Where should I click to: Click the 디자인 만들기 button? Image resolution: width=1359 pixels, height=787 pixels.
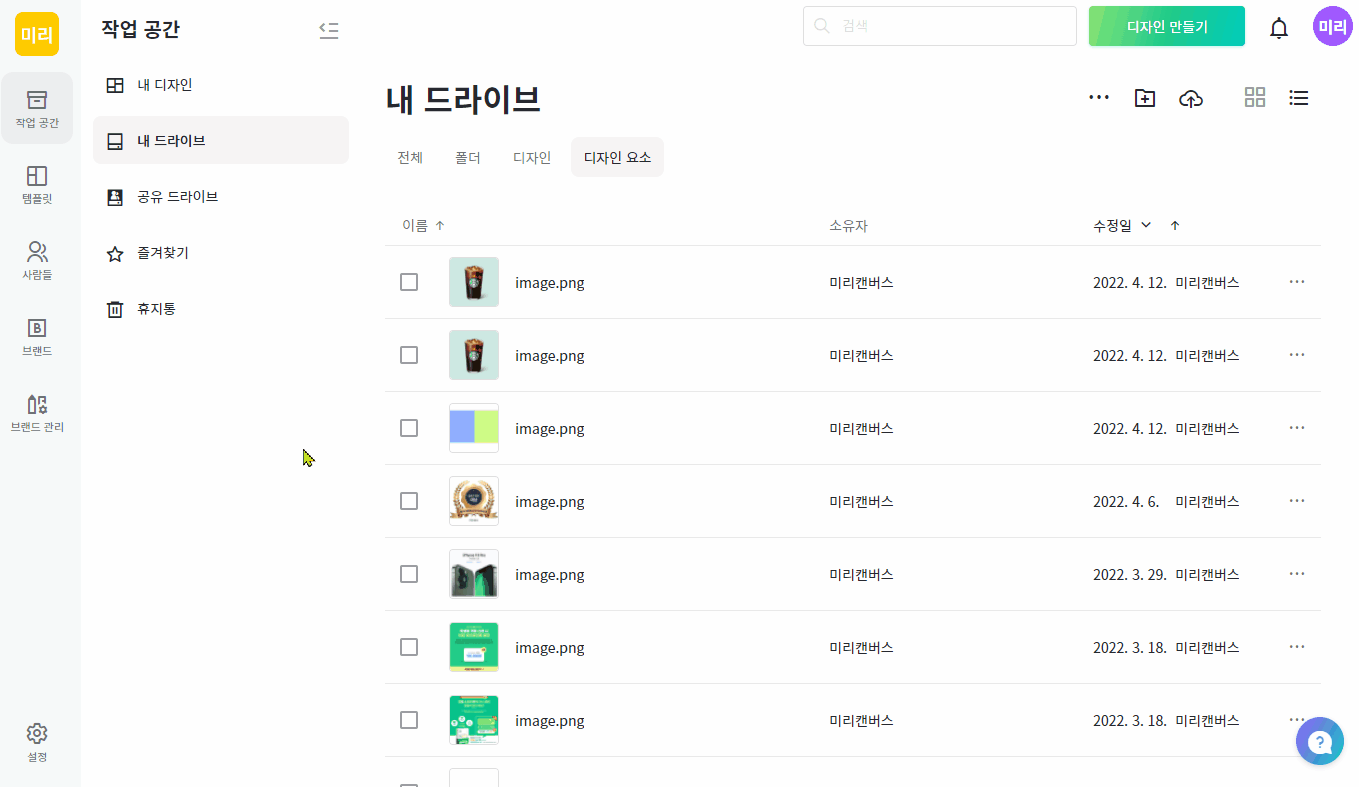point(1167,27)
